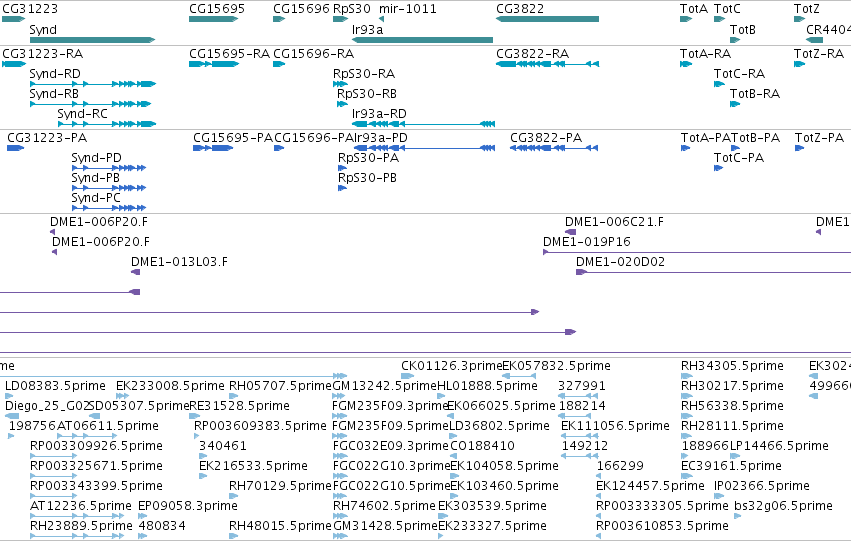Click the CG15695-RA transcript label
The height and width of the screenshot is (541, 851).
point(229,54)
